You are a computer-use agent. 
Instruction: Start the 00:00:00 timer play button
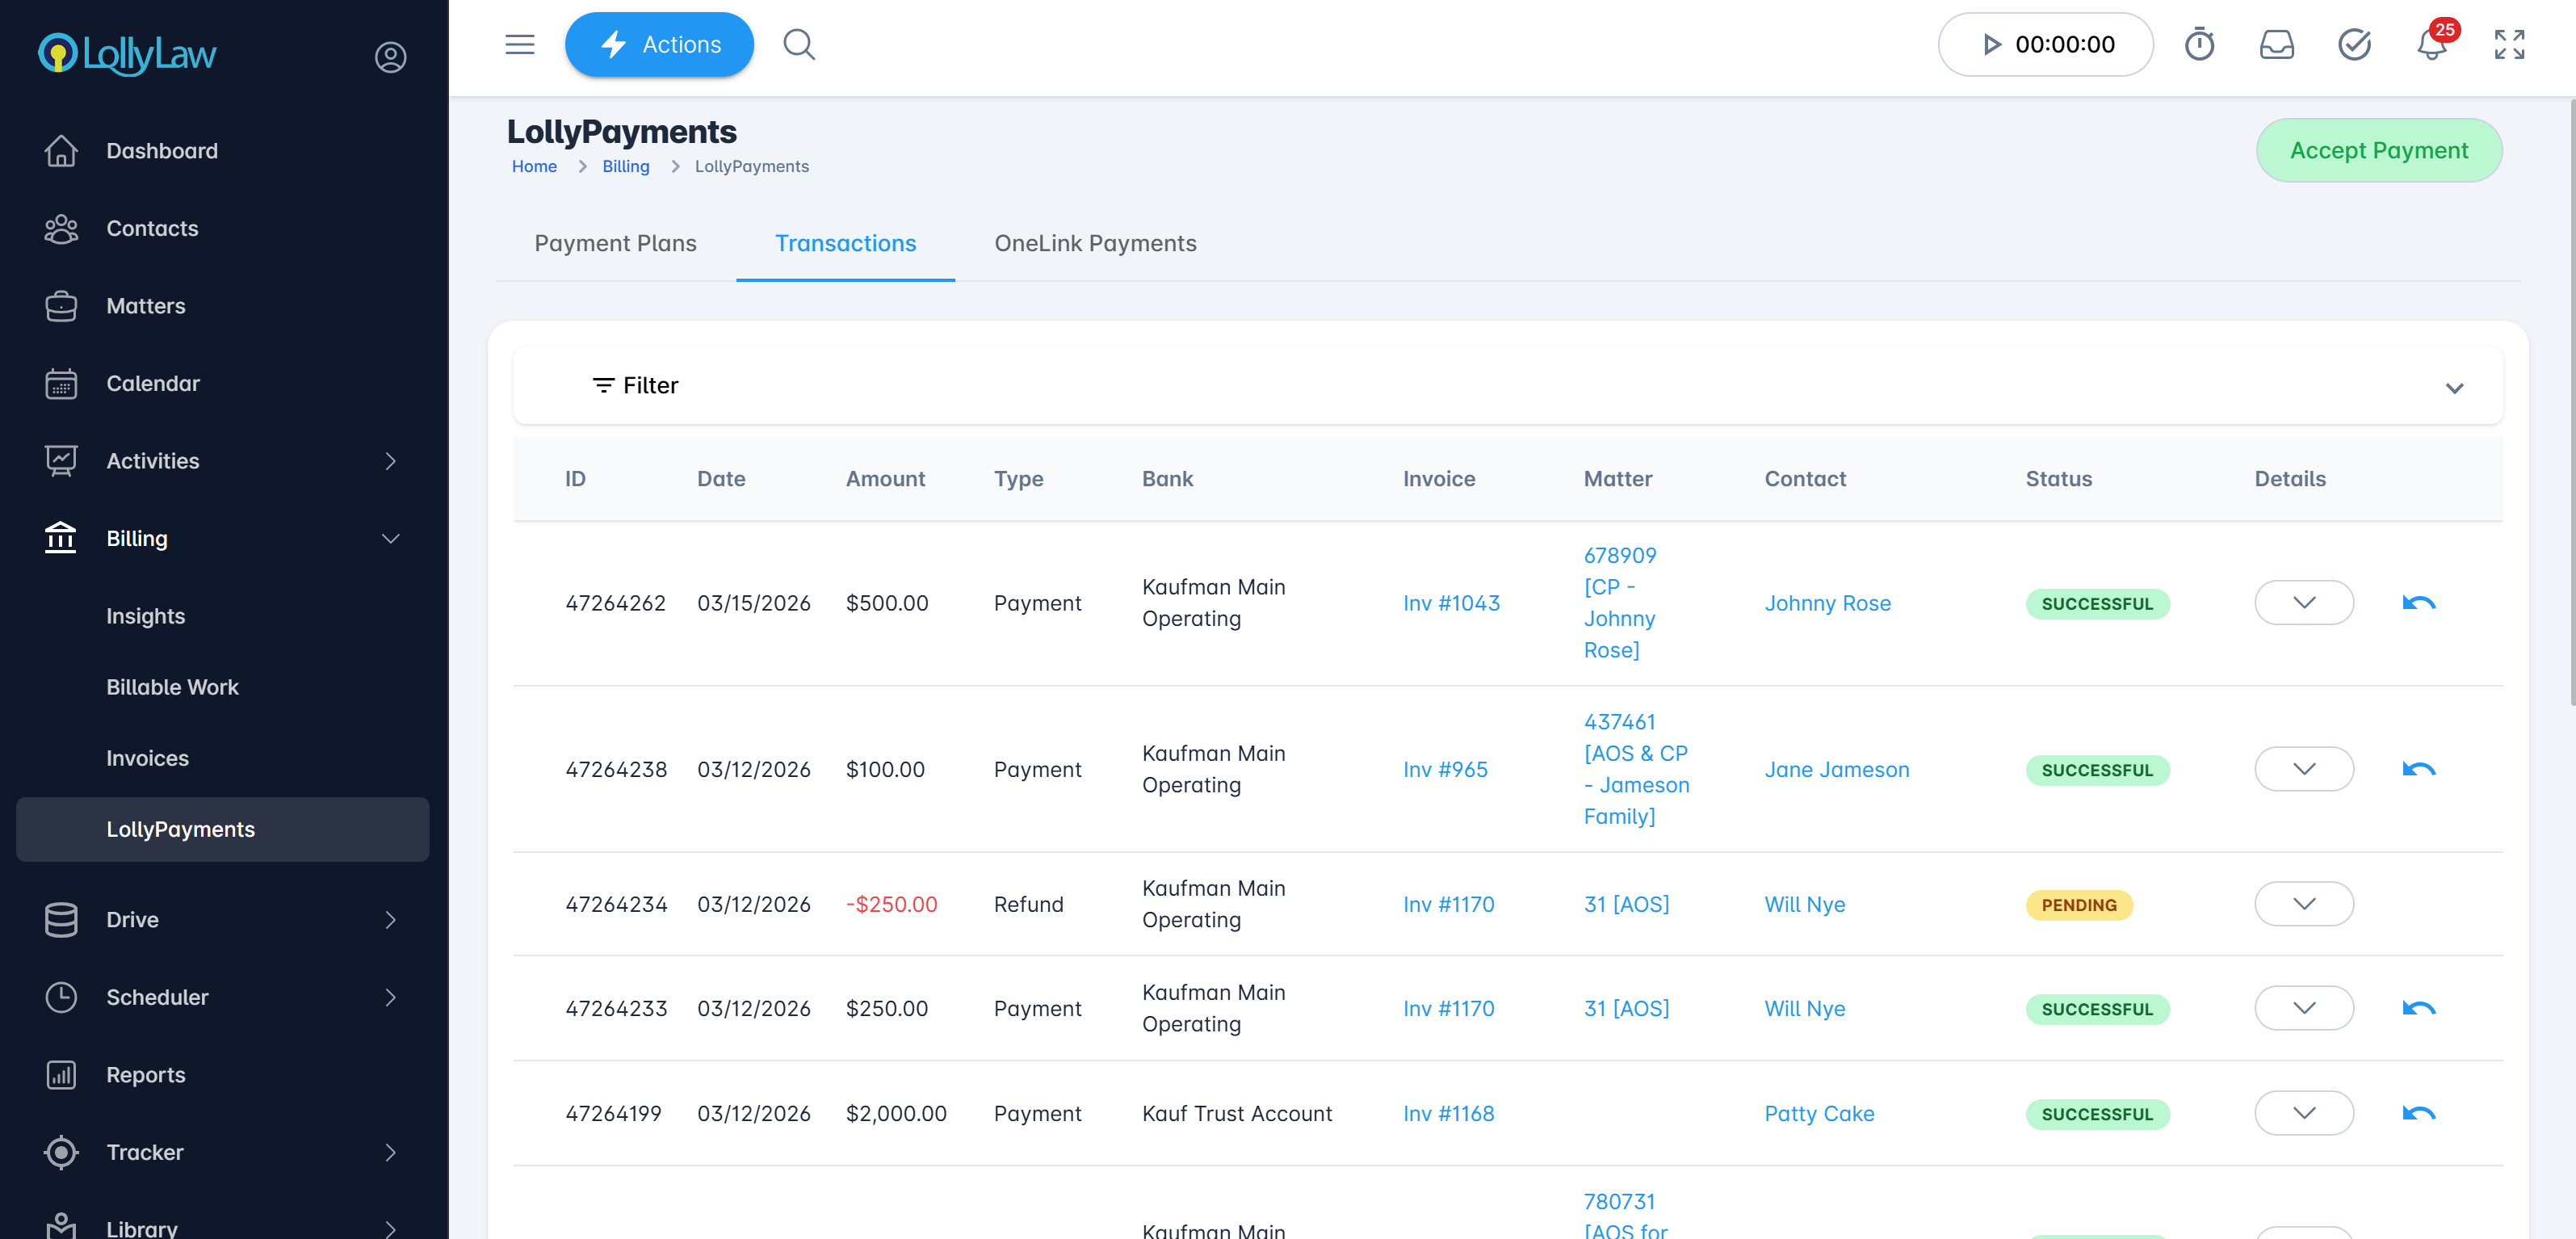(x=1991, y=44)
